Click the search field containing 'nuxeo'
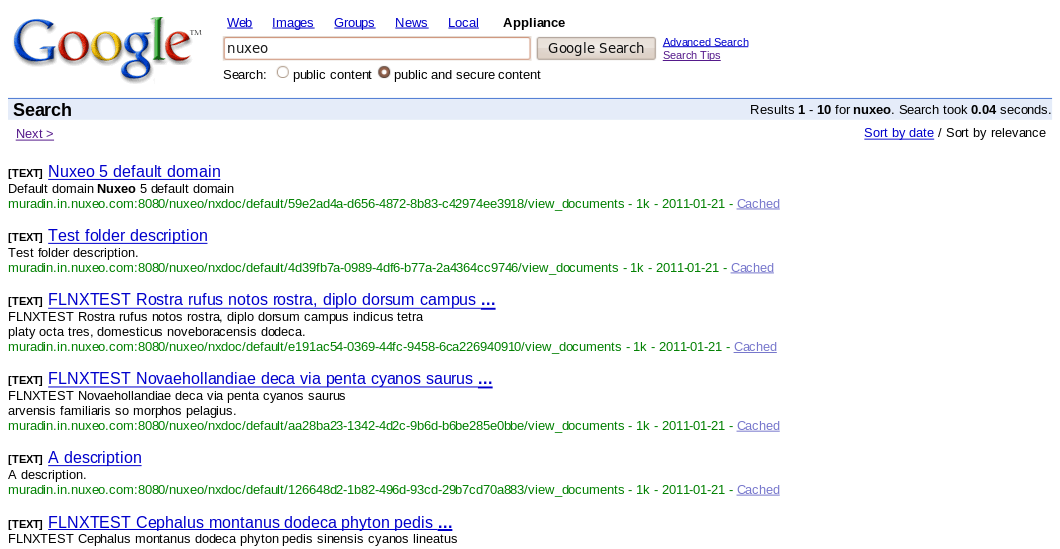The height and width of the screenshot is (549, 1060). tap(376, 48)
